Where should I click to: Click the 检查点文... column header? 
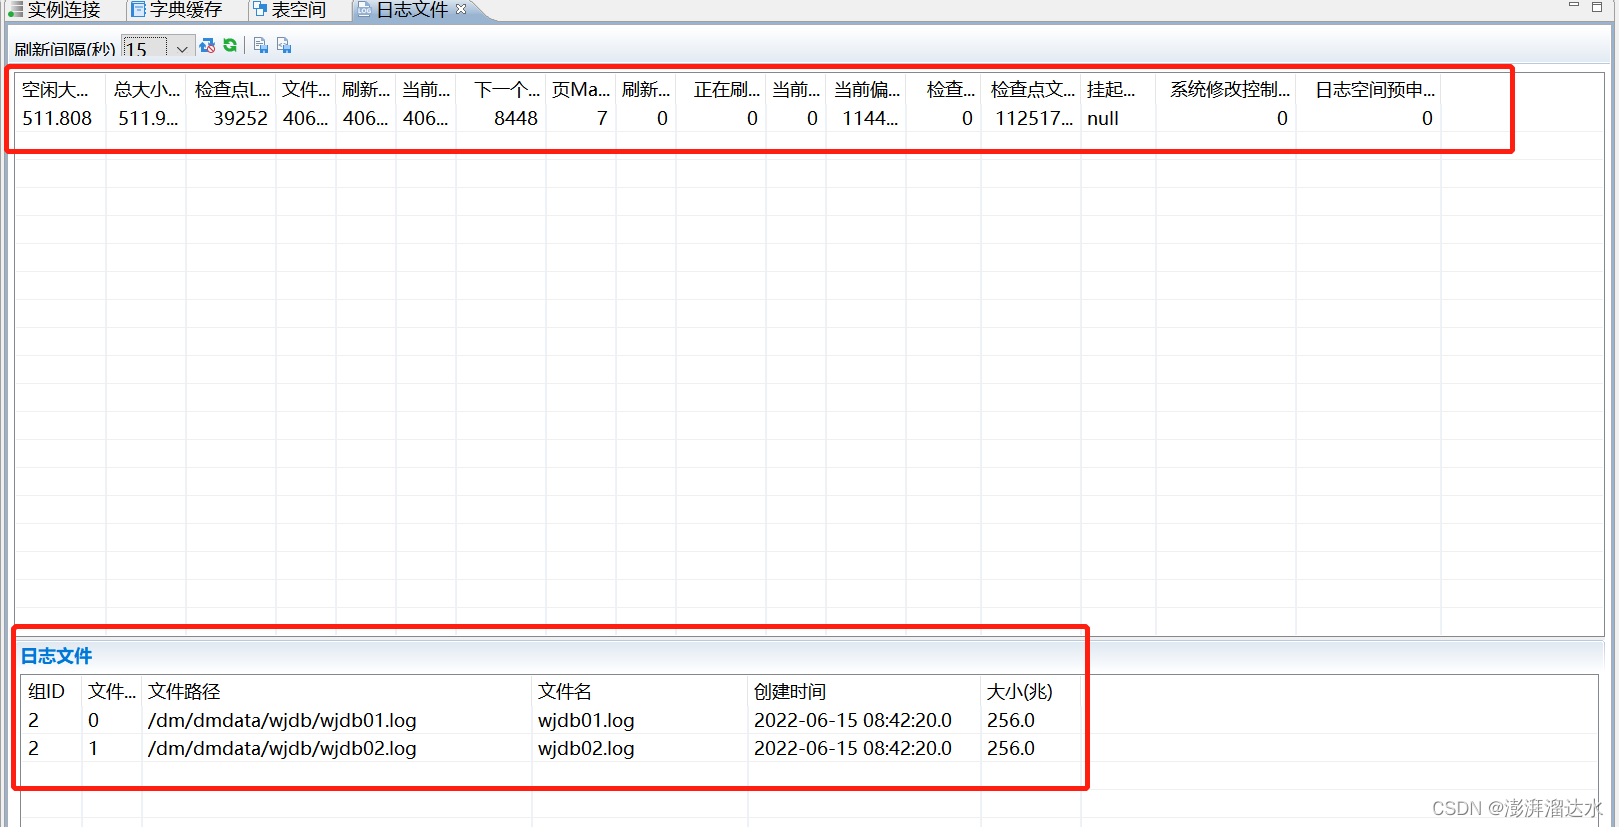point(1033,90)
